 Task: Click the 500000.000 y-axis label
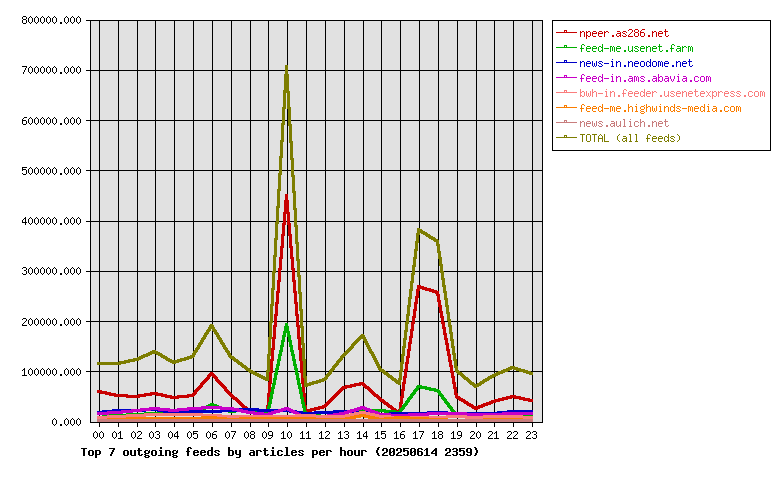[x=51, y=171]
